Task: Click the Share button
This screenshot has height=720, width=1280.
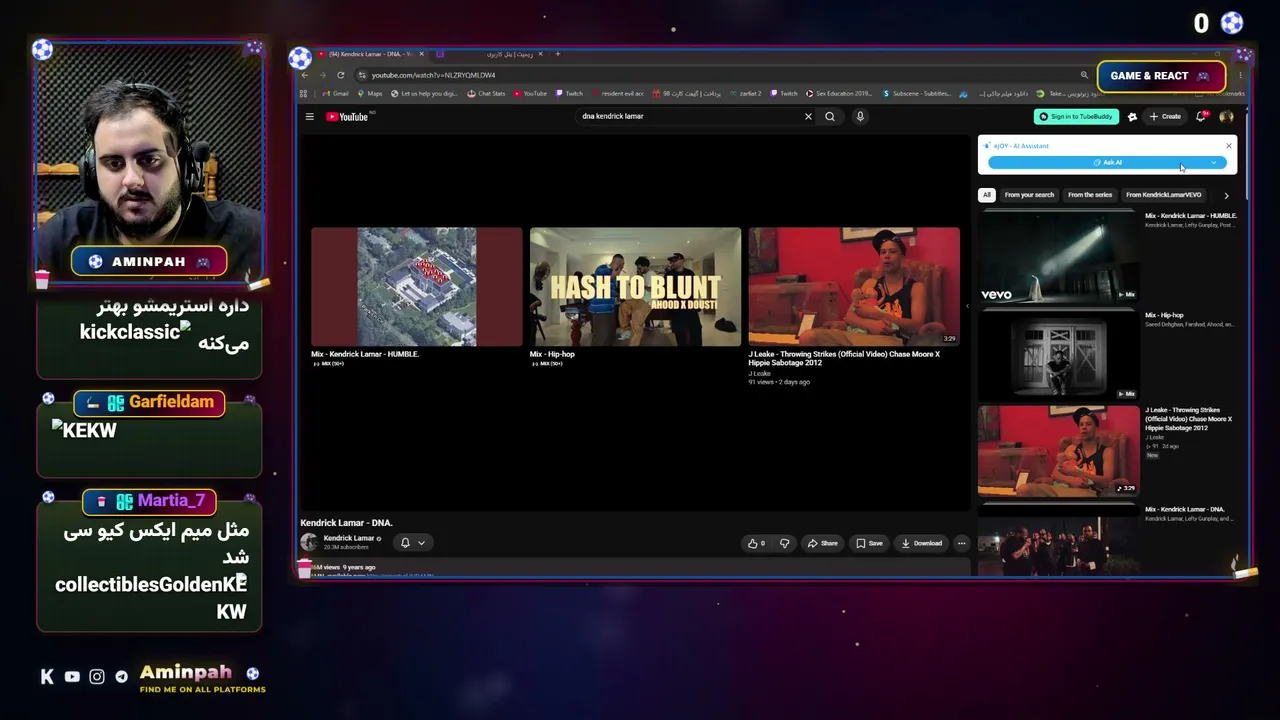Action: (823, 543)
